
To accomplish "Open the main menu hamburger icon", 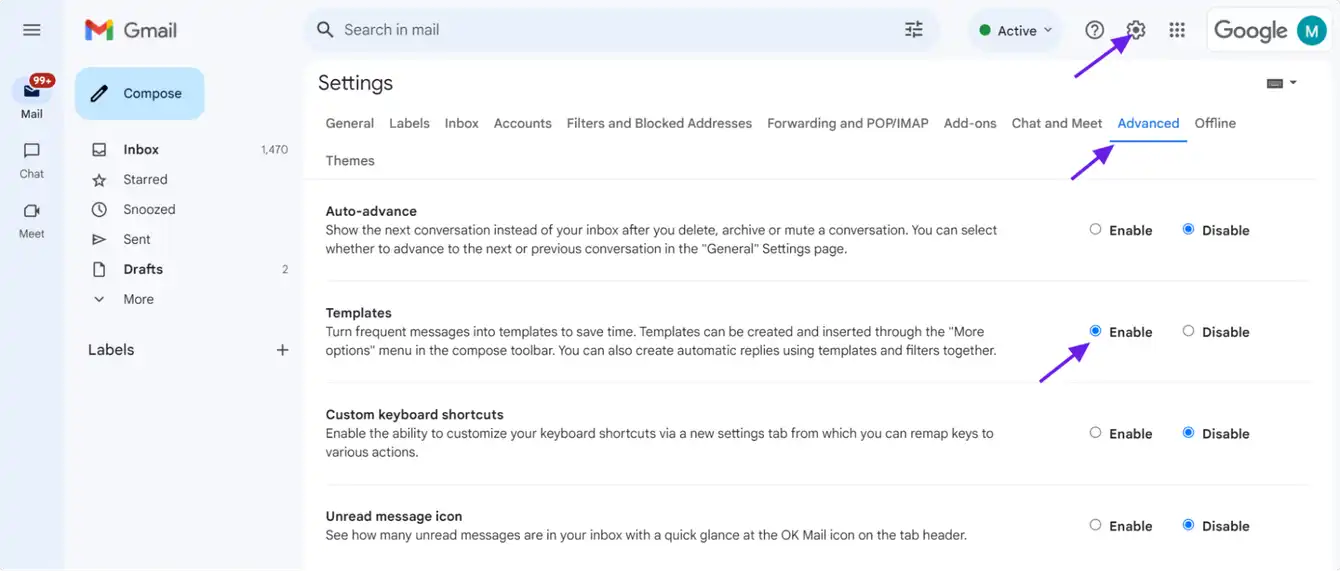I will (32, 30).
